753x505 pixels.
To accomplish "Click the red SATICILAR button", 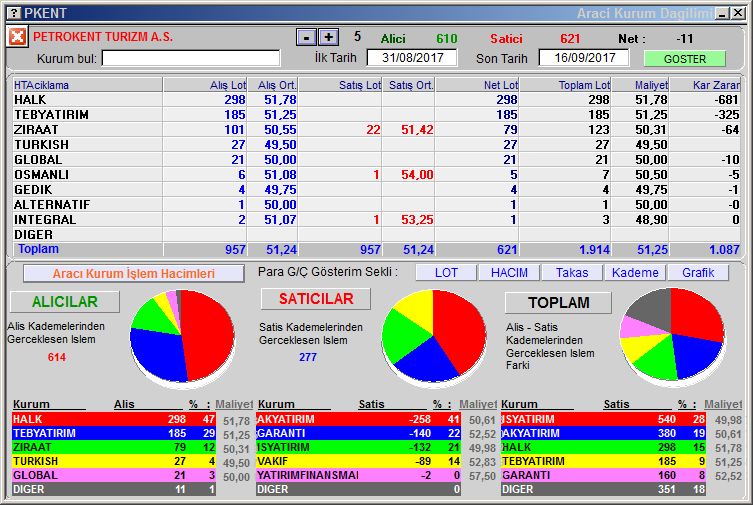I will click(315, 299).
